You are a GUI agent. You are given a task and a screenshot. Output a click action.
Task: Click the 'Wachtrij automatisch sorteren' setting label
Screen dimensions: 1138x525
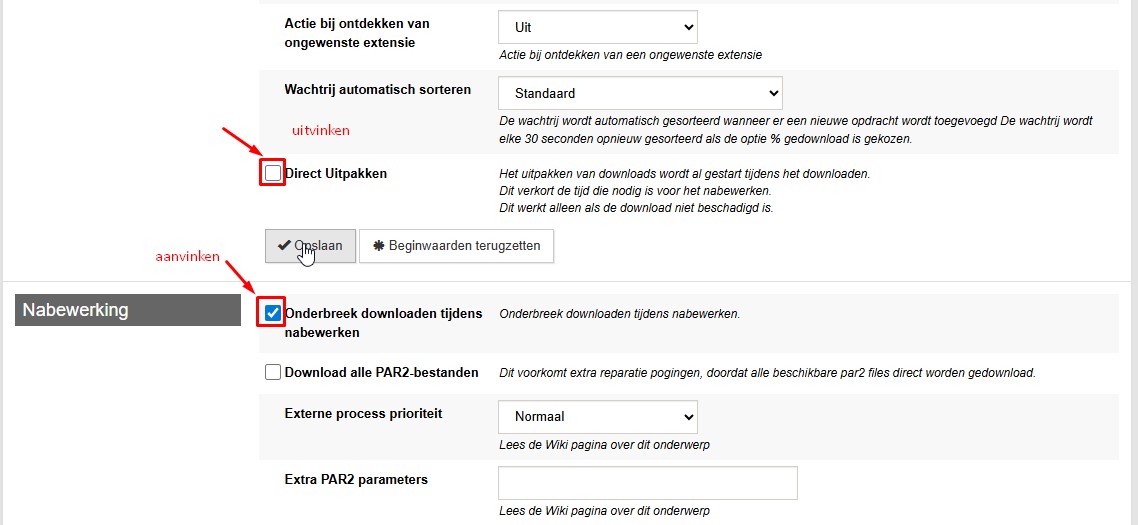coord(377,89)
